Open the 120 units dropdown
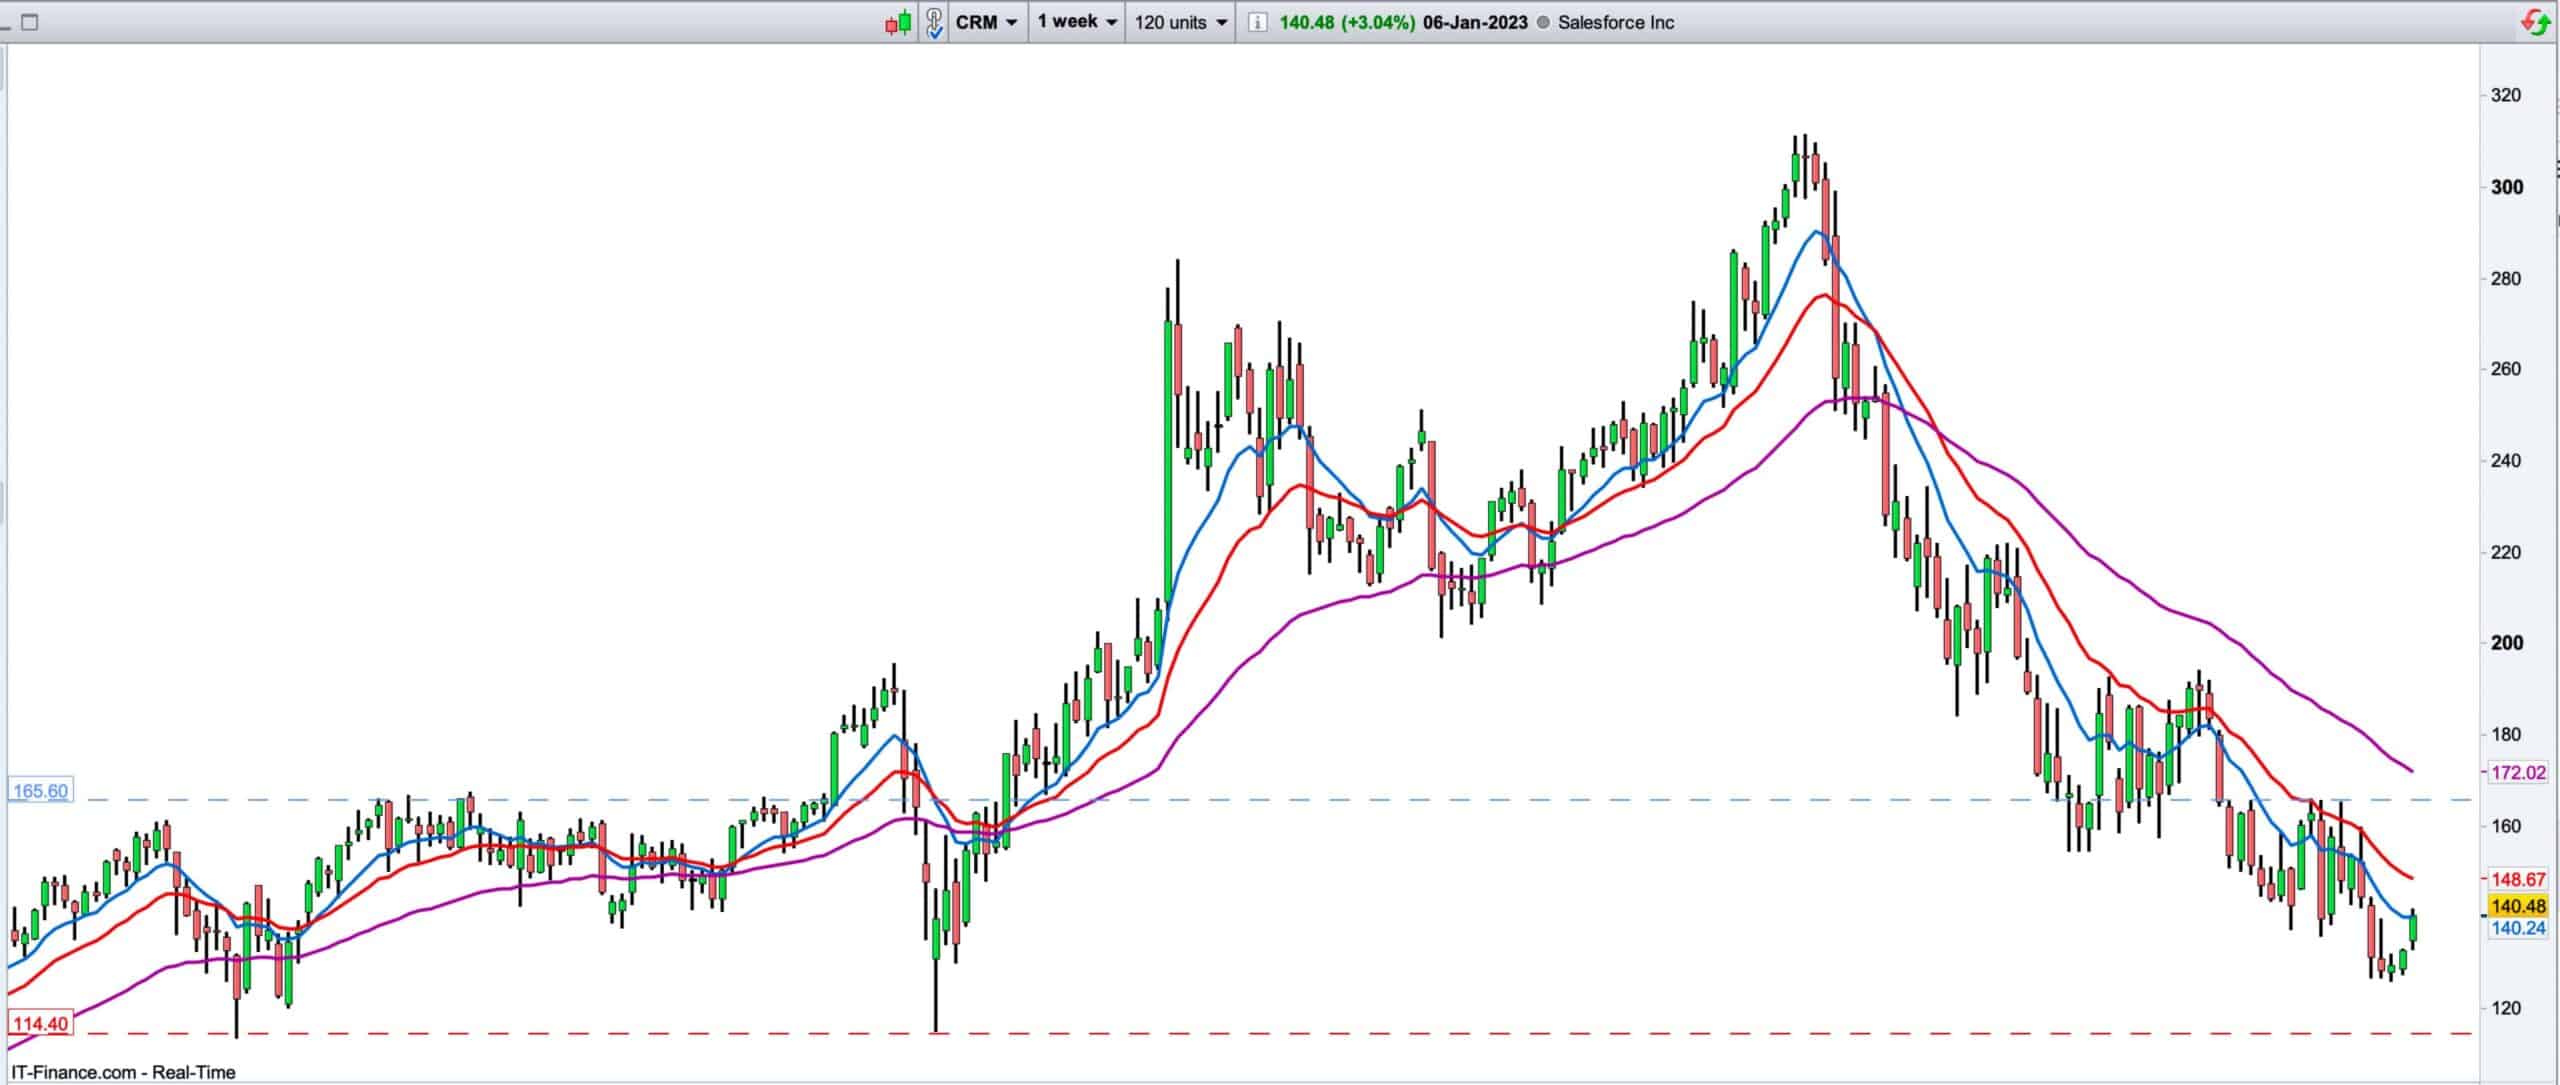2560x1085 pixels. (x=1181, y=22)
